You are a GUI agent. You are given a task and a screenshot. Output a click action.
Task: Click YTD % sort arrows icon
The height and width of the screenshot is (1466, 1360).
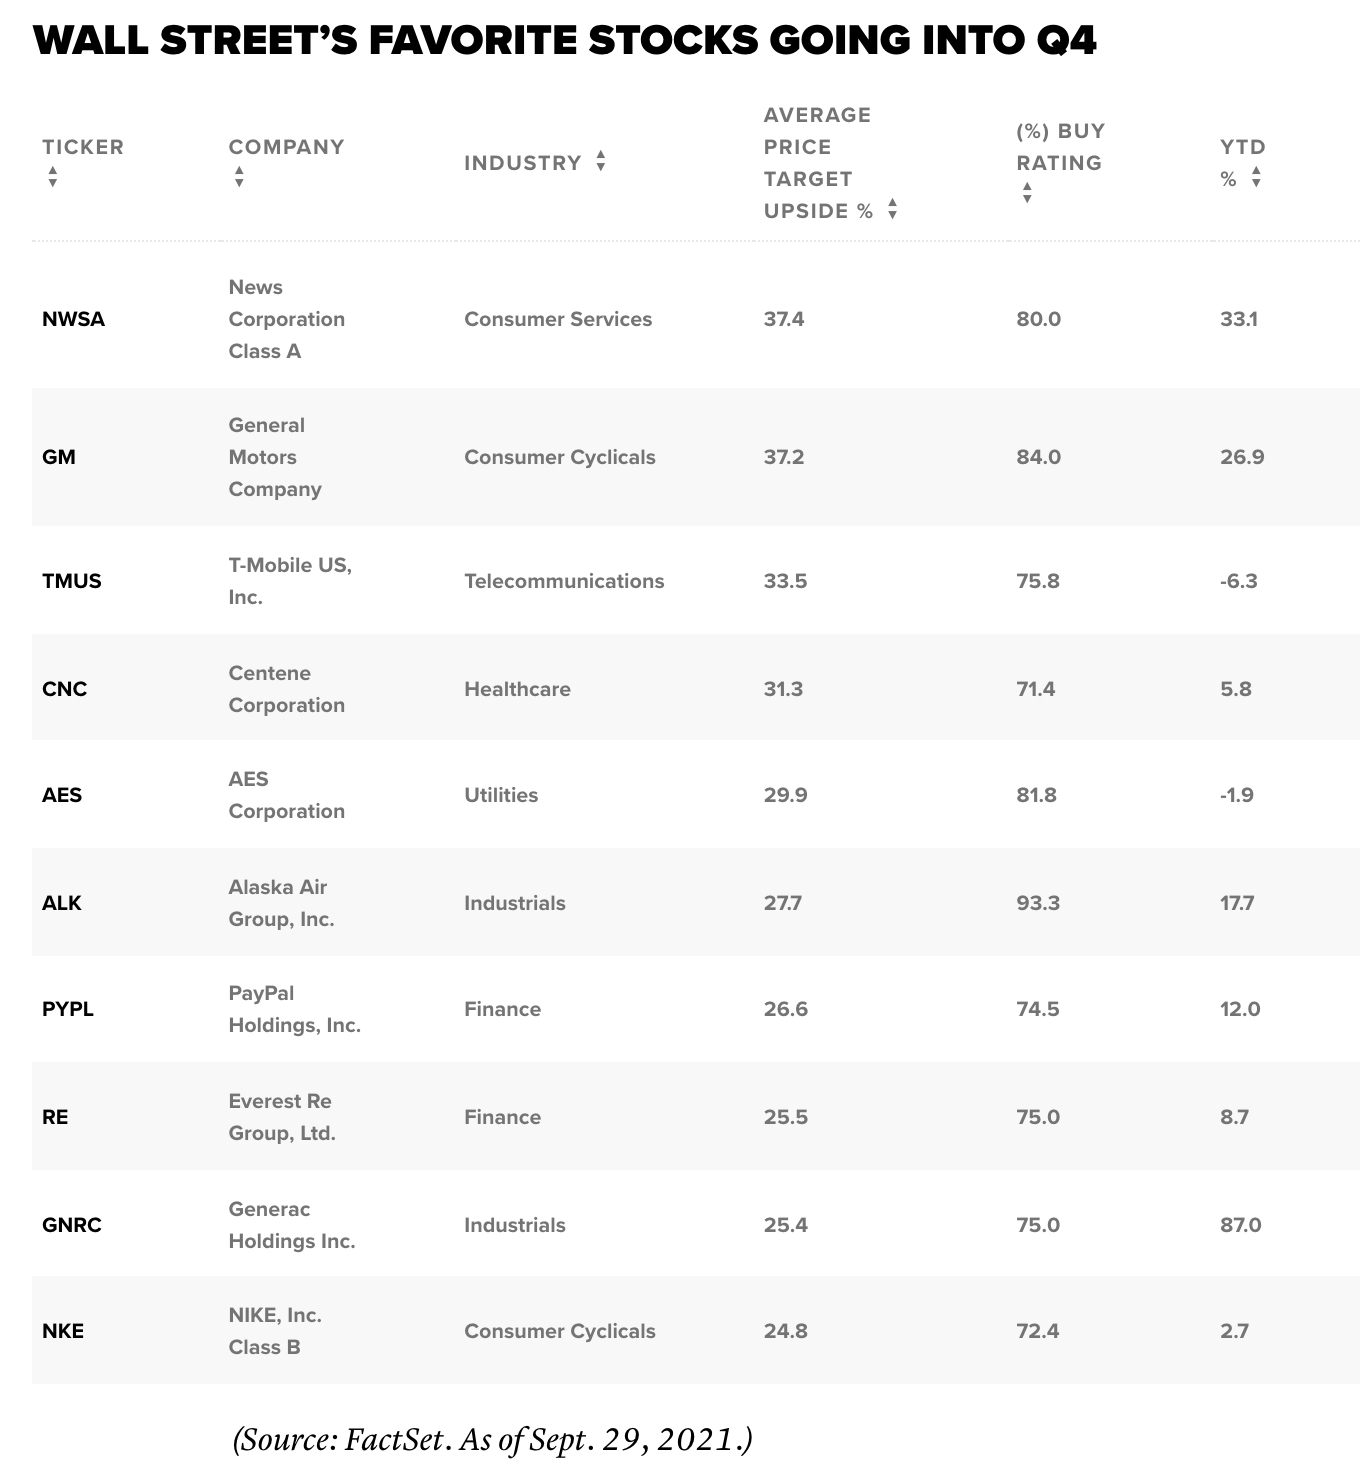[1256, 178]
